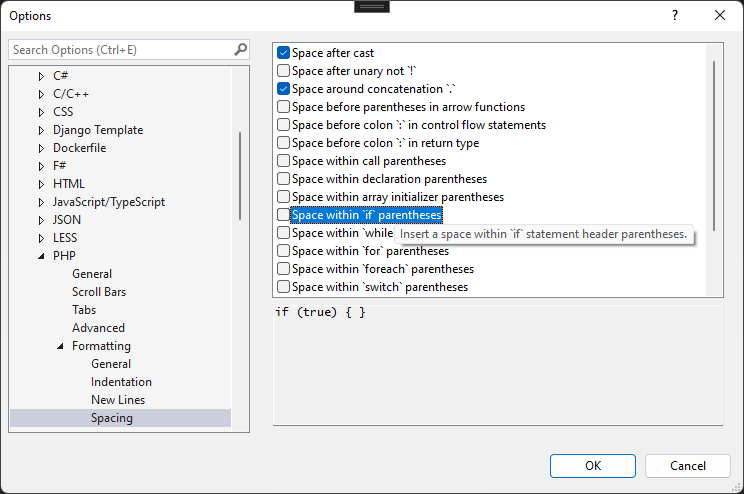Viewport: 744px width, 494px height.
Task: Expand the JavaScript/TypeScript node arrow
Action: [x=41, y=202]
